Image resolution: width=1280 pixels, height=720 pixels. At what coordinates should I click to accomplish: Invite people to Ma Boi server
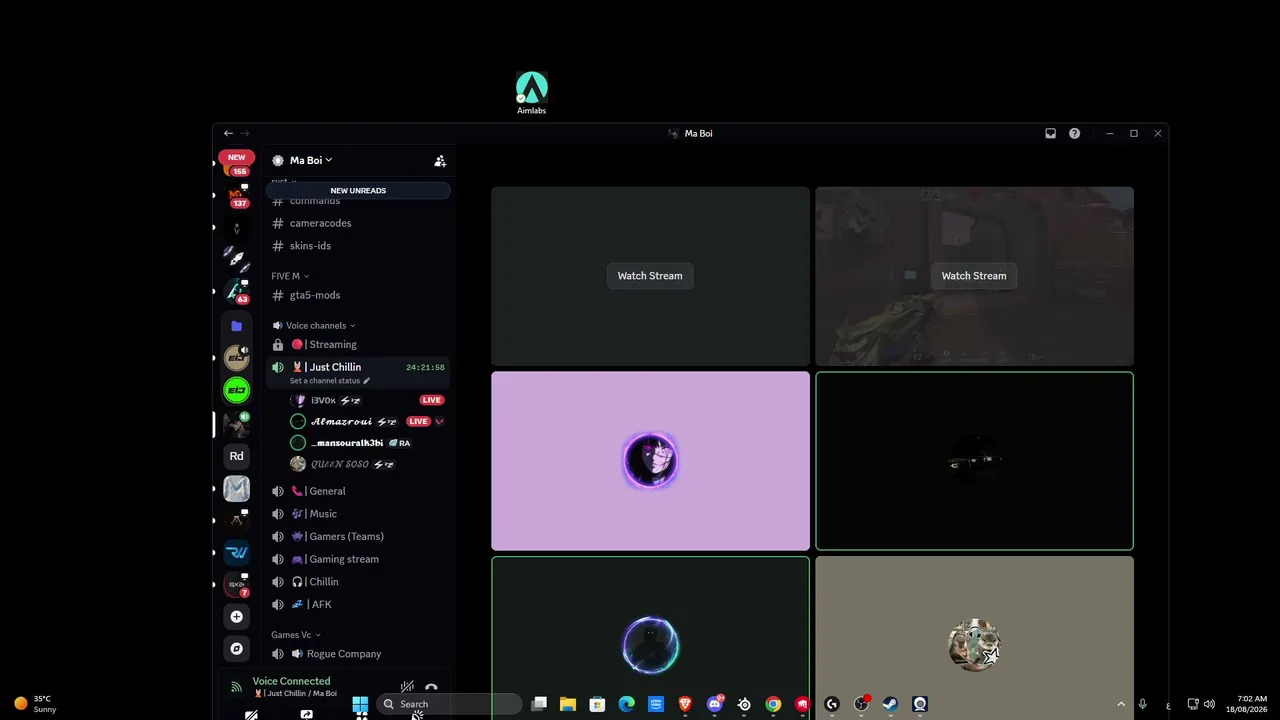pos(440,160)
